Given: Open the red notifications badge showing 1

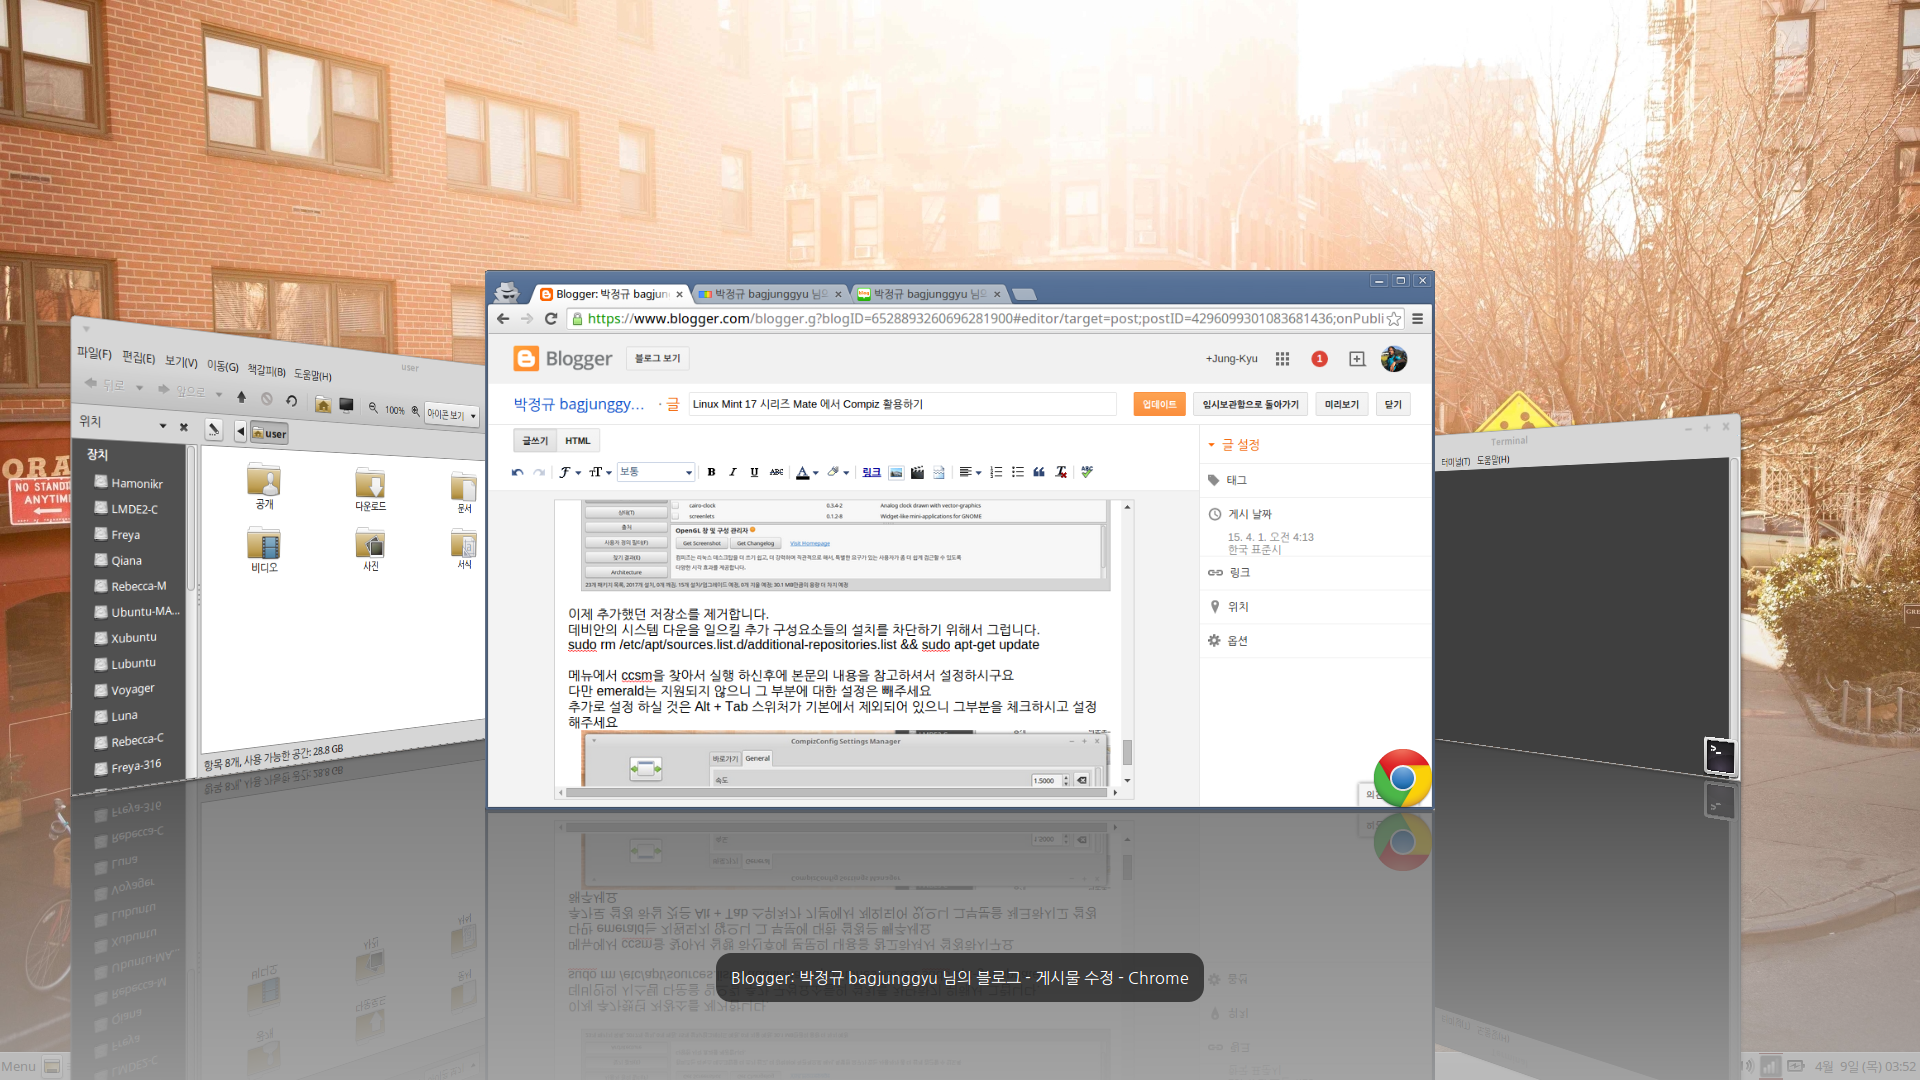Looking at the screenshot, I should click(x=1320, y=359).
